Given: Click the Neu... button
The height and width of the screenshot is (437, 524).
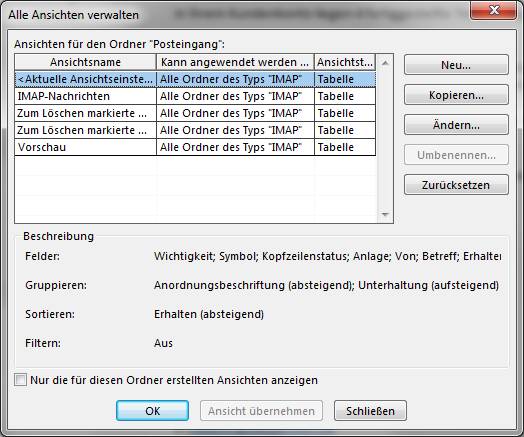Looking at the screenshot, I should coord(456,65).
